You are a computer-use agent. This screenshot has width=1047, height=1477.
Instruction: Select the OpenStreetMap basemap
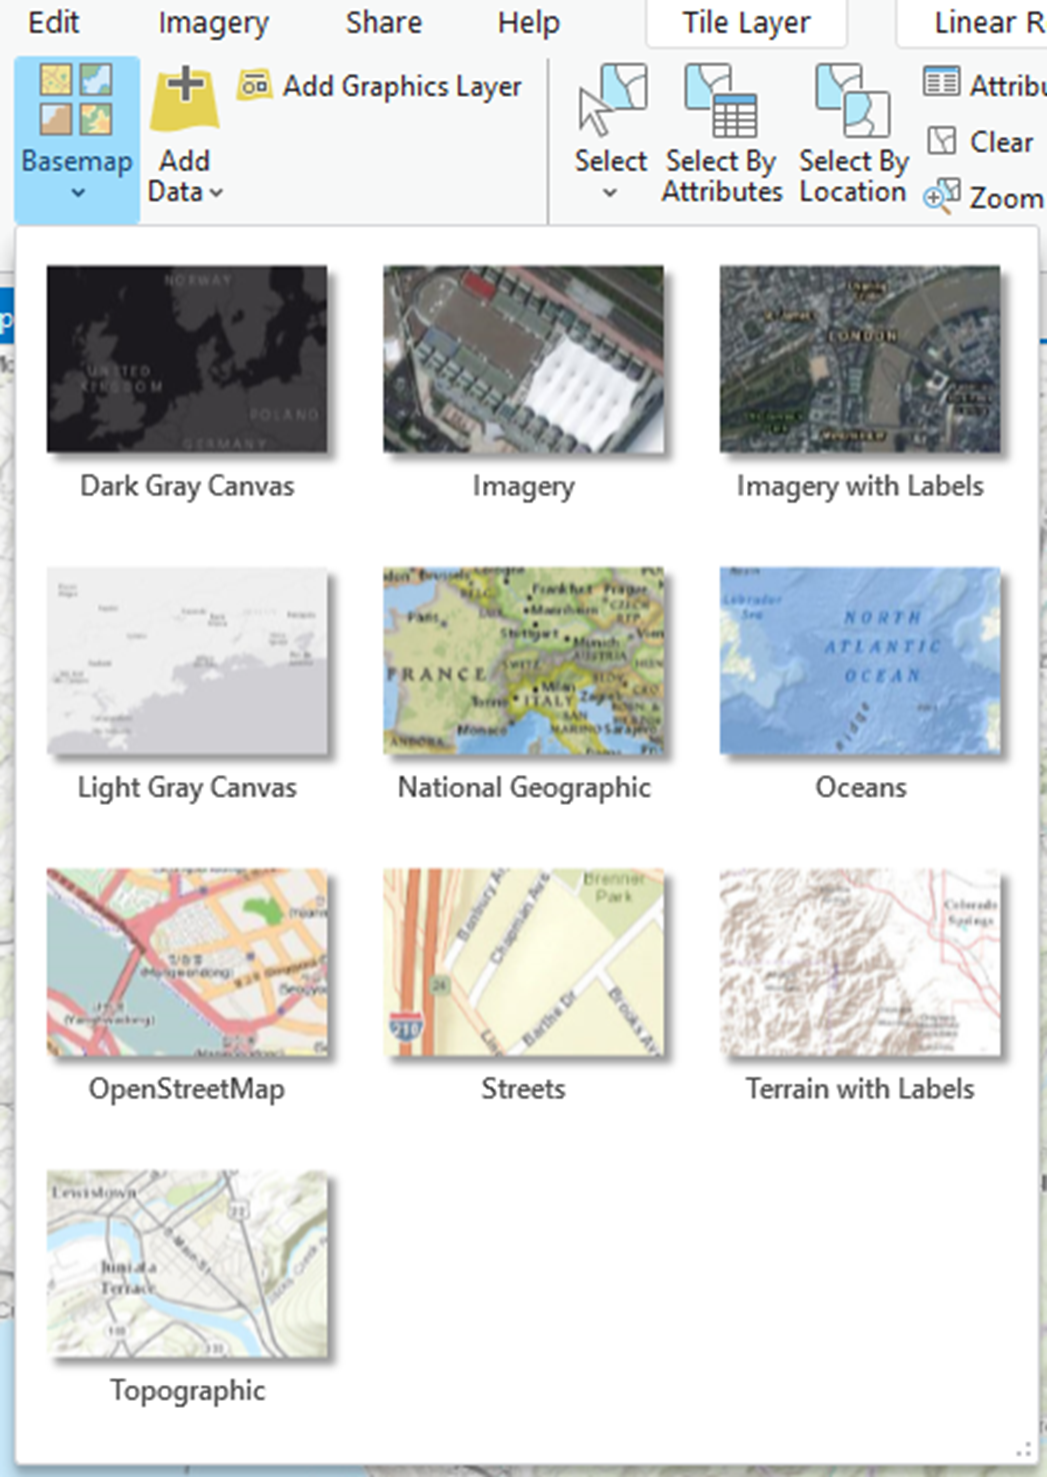click(188, 962)
